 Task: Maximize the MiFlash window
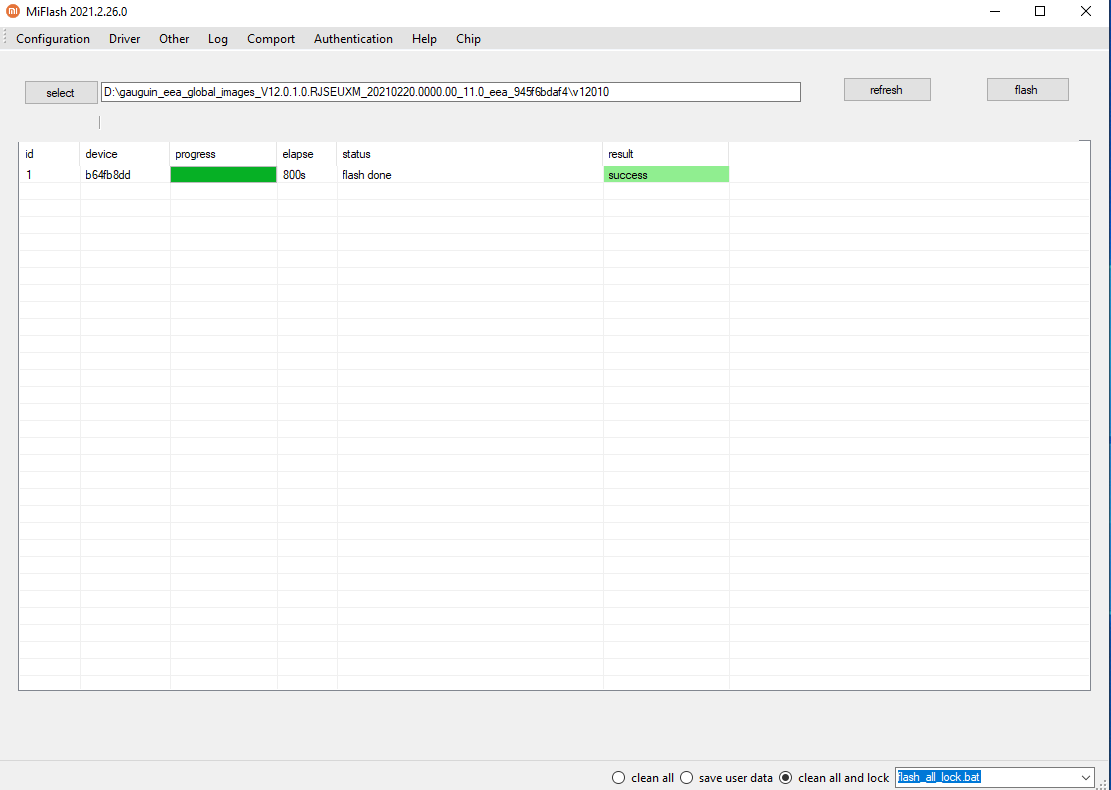pos(1040,11)
